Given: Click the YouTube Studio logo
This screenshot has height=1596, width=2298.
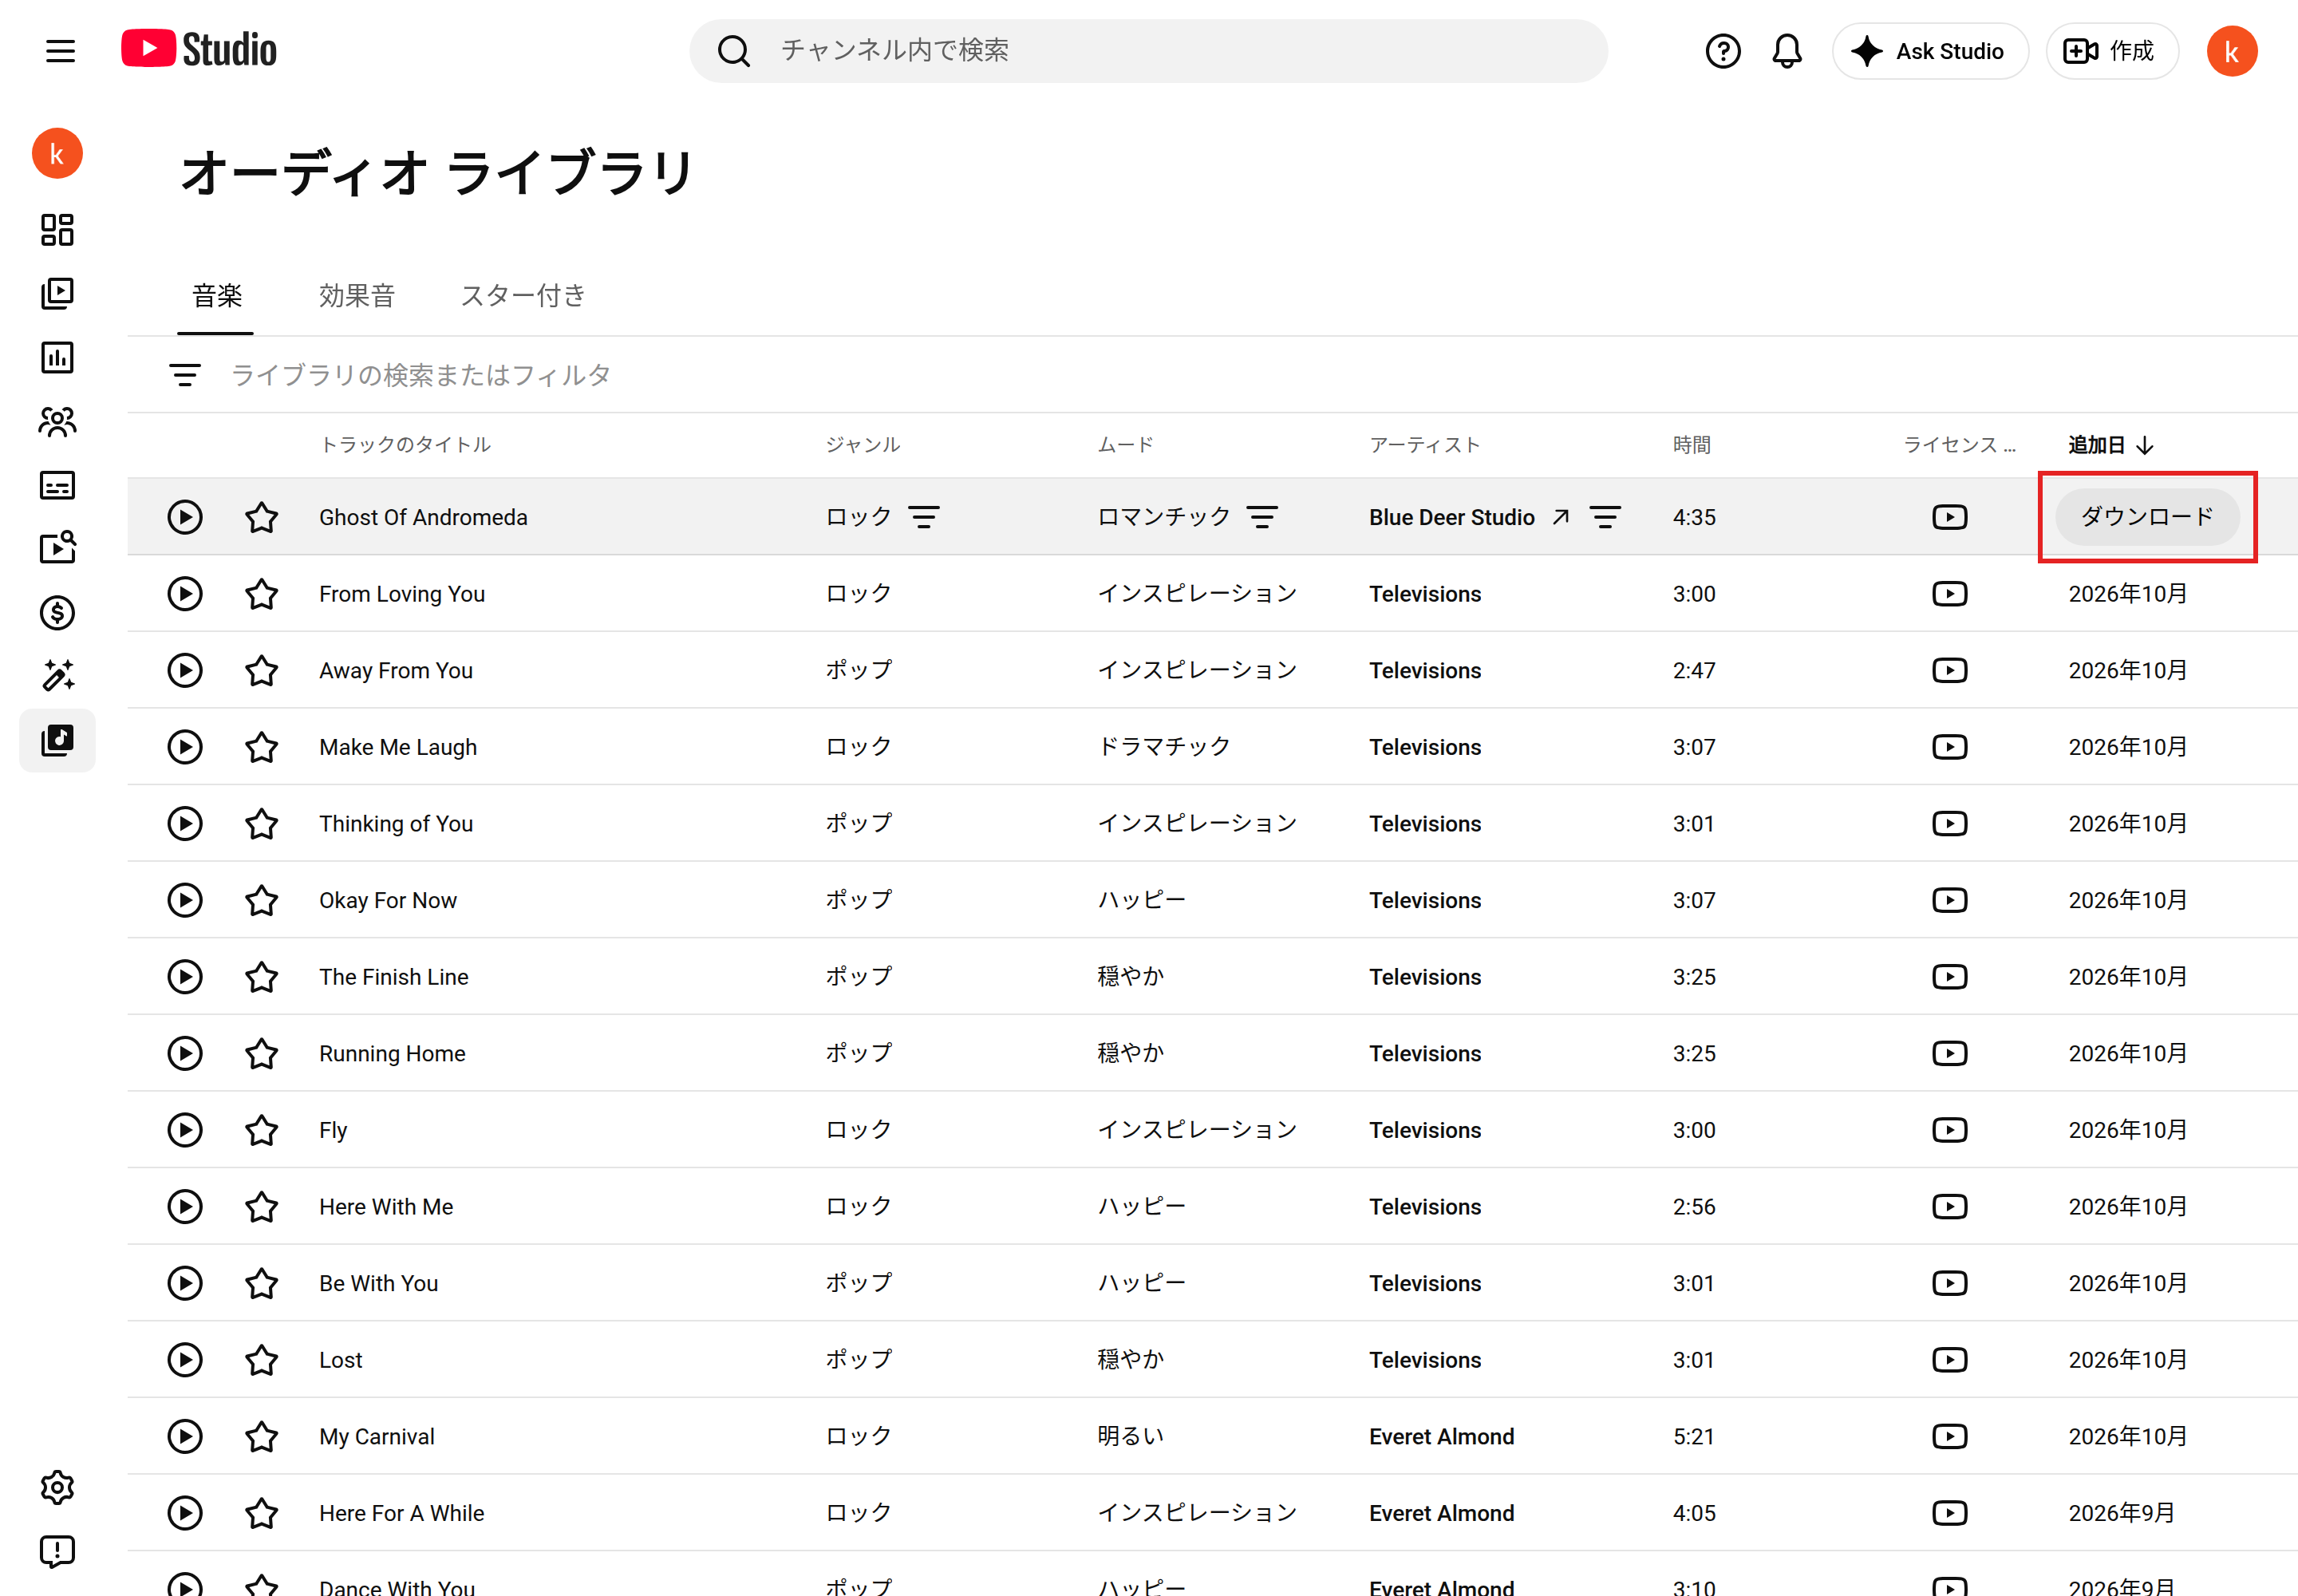Looking at the screenshot, I should pos(199,49).
